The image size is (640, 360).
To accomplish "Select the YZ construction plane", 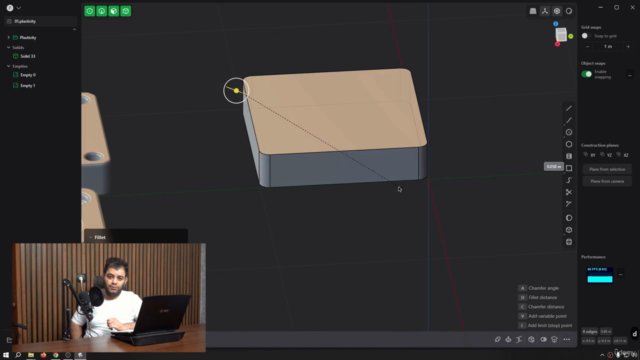I will click(606, 155).
